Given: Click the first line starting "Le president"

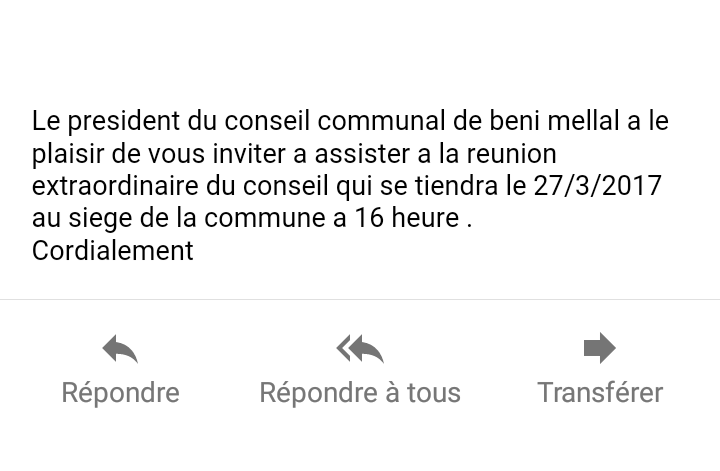Looking at the screenshot, I should point(350,121).
